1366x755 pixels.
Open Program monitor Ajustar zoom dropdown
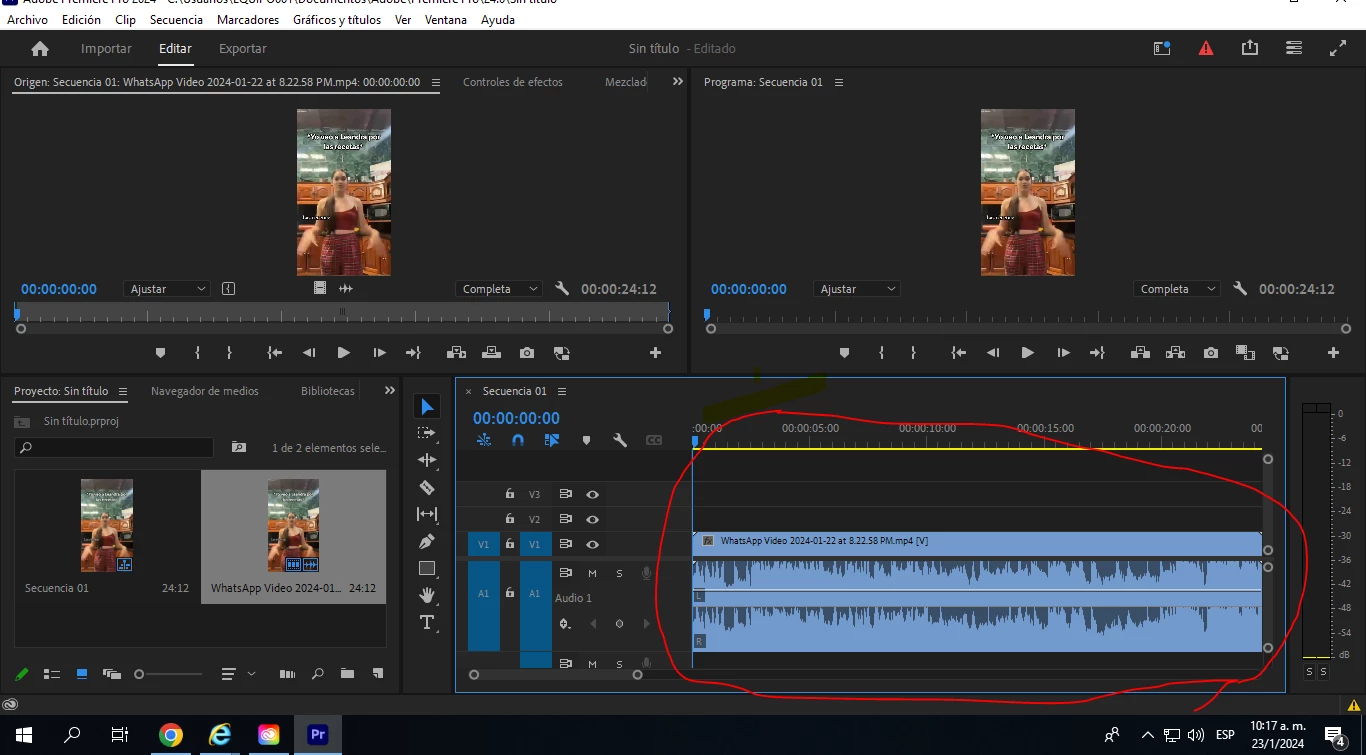(x=857, y=289)
